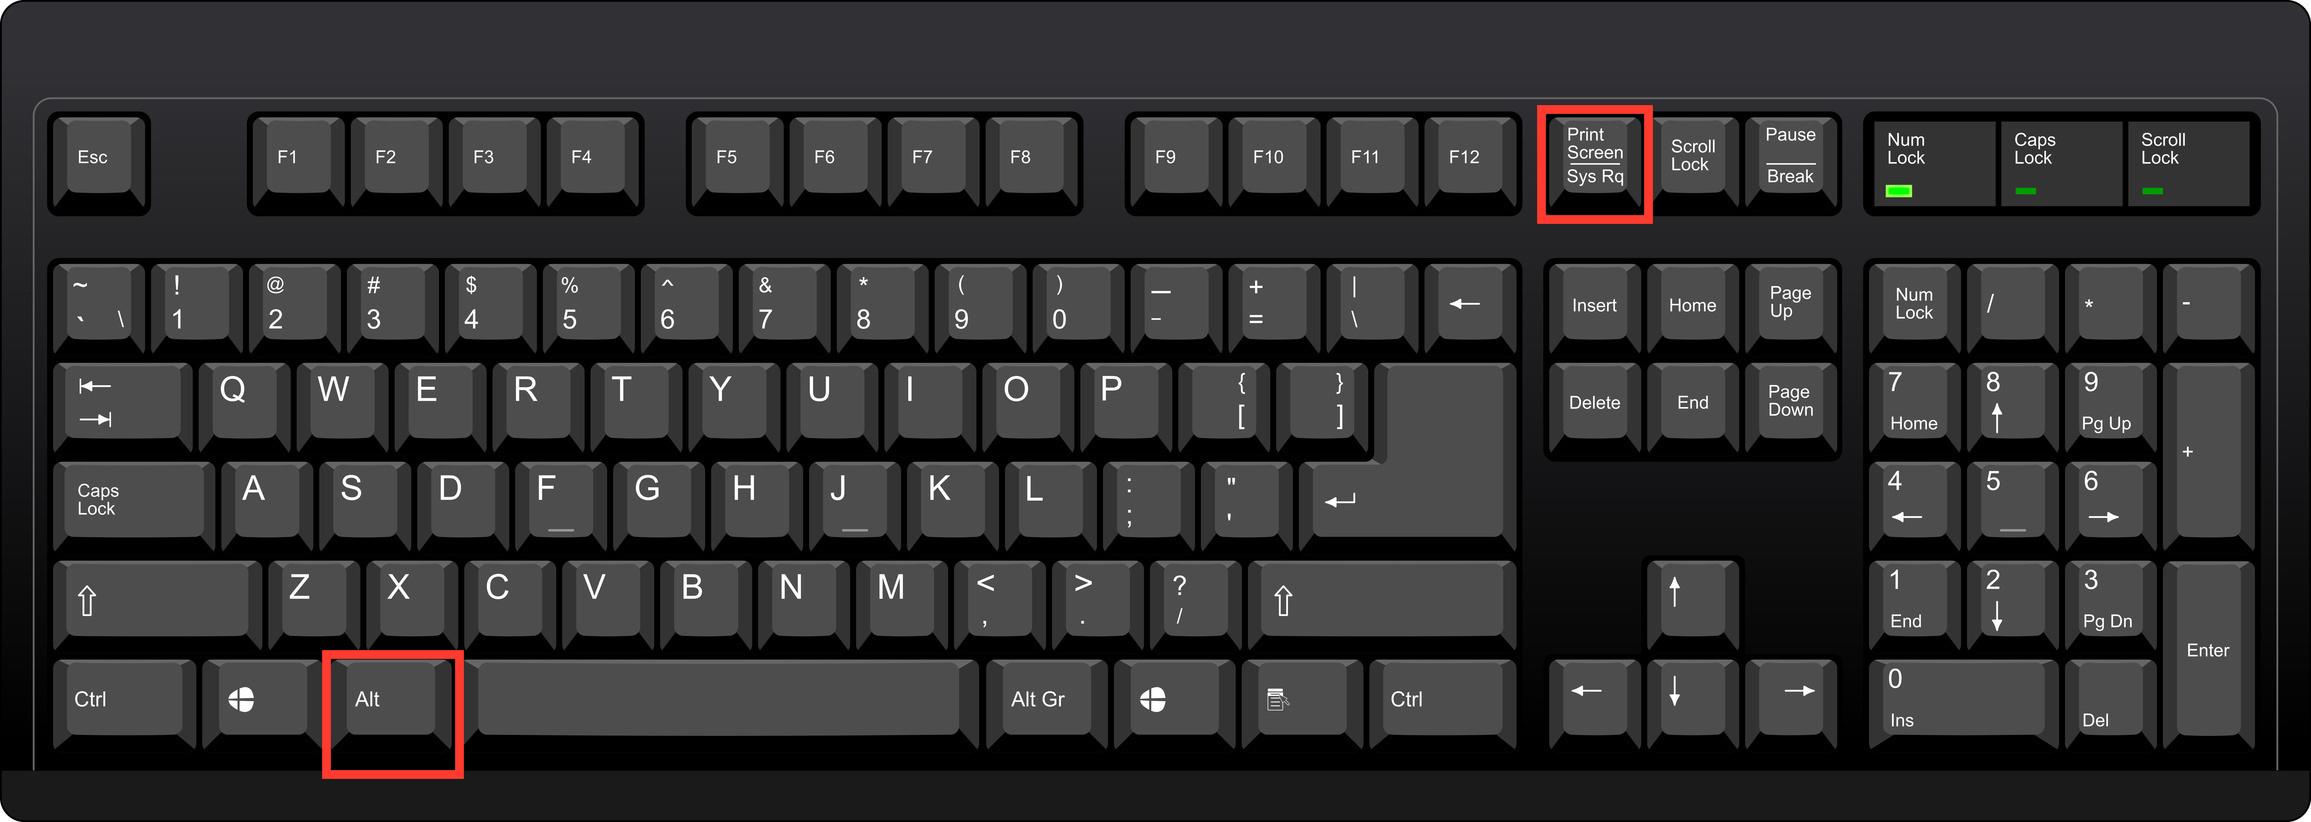Click the context menu key icon
The image size is (2311, 822).
pos(1302,703)
